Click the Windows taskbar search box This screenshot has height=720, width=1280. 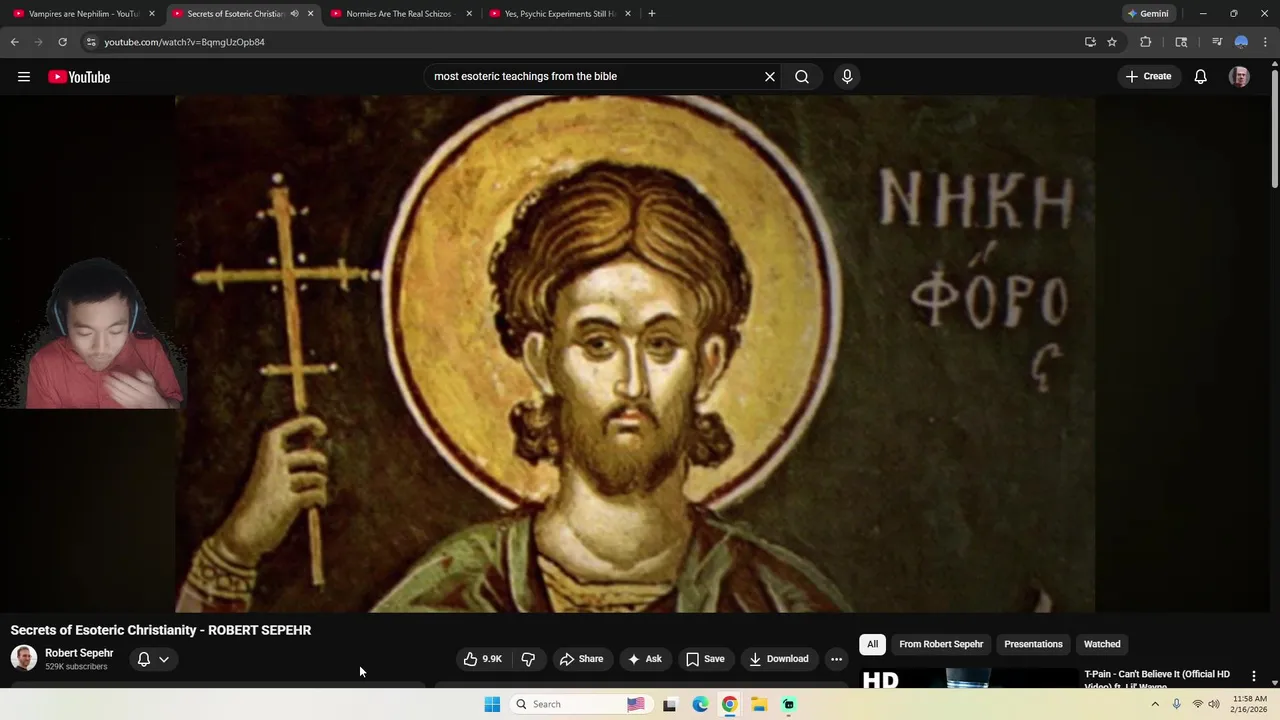(580, 704)
